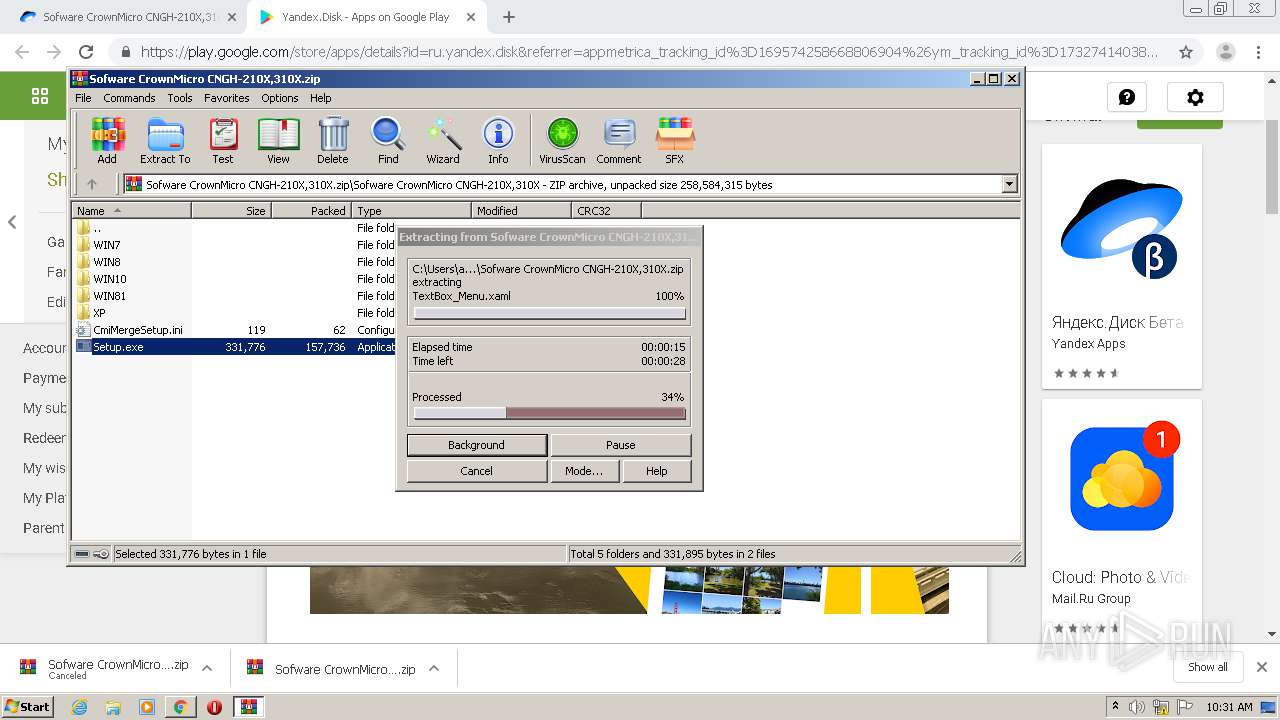Image resolution: width=1280 pixels, height=720 pixels.
Task: Reload the browser page
Action: (x=86, y=52)
